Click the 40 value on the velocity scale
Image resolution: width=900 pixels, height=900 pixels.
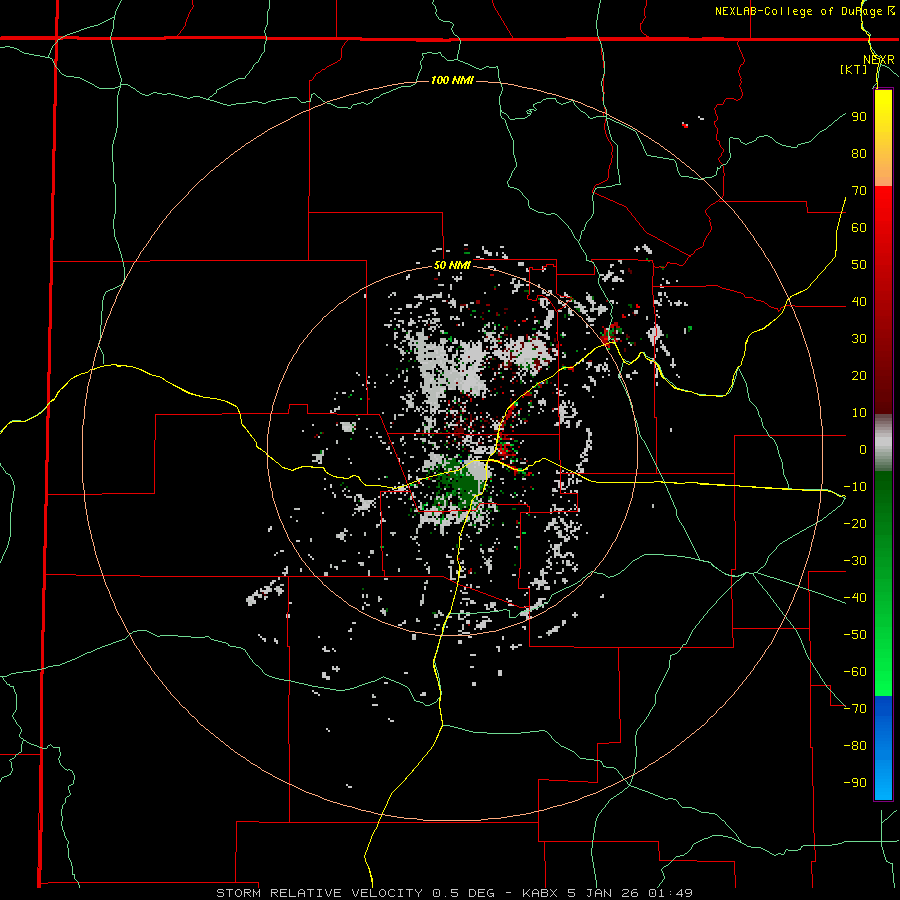pos(859,301)
